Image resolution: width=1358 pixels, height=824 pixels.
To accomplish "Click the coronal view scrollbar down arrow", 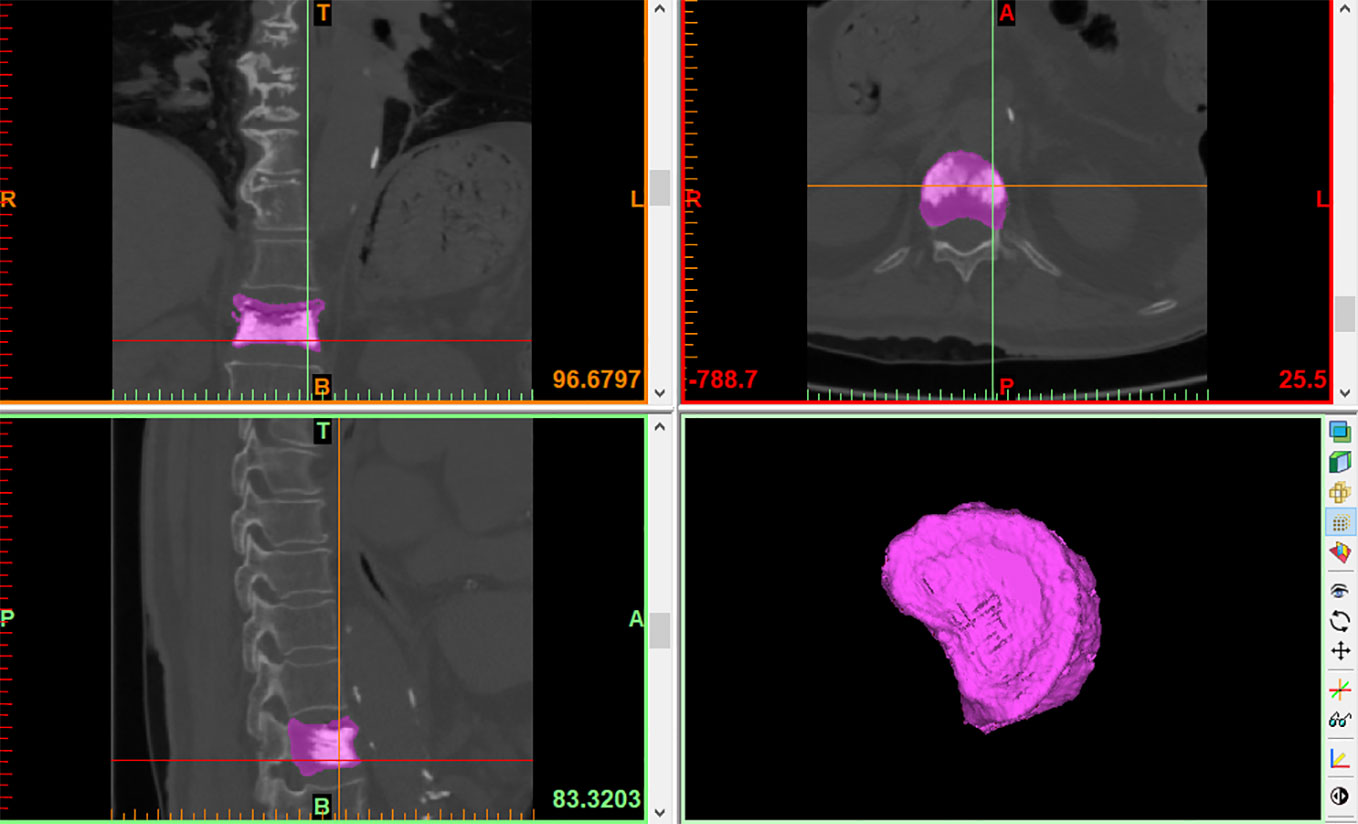I will [x=659, y=393].
